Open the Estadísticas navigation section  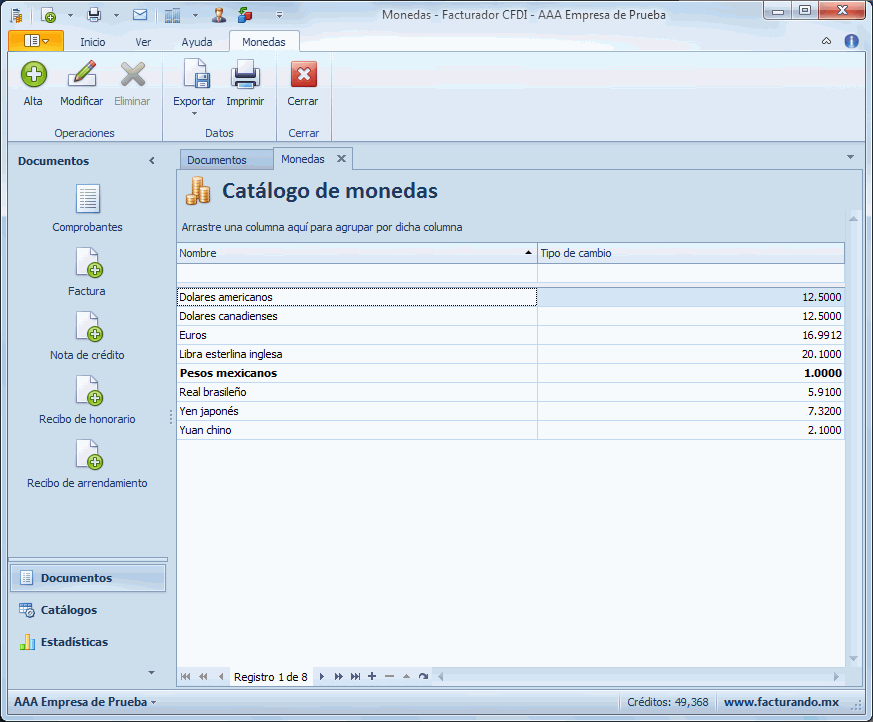[74, 642]
